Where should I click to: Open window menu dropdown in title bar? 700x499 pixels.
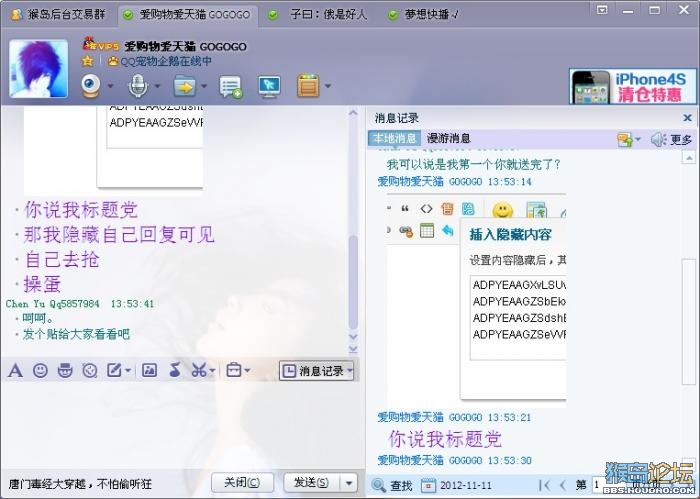pos(602,9)
